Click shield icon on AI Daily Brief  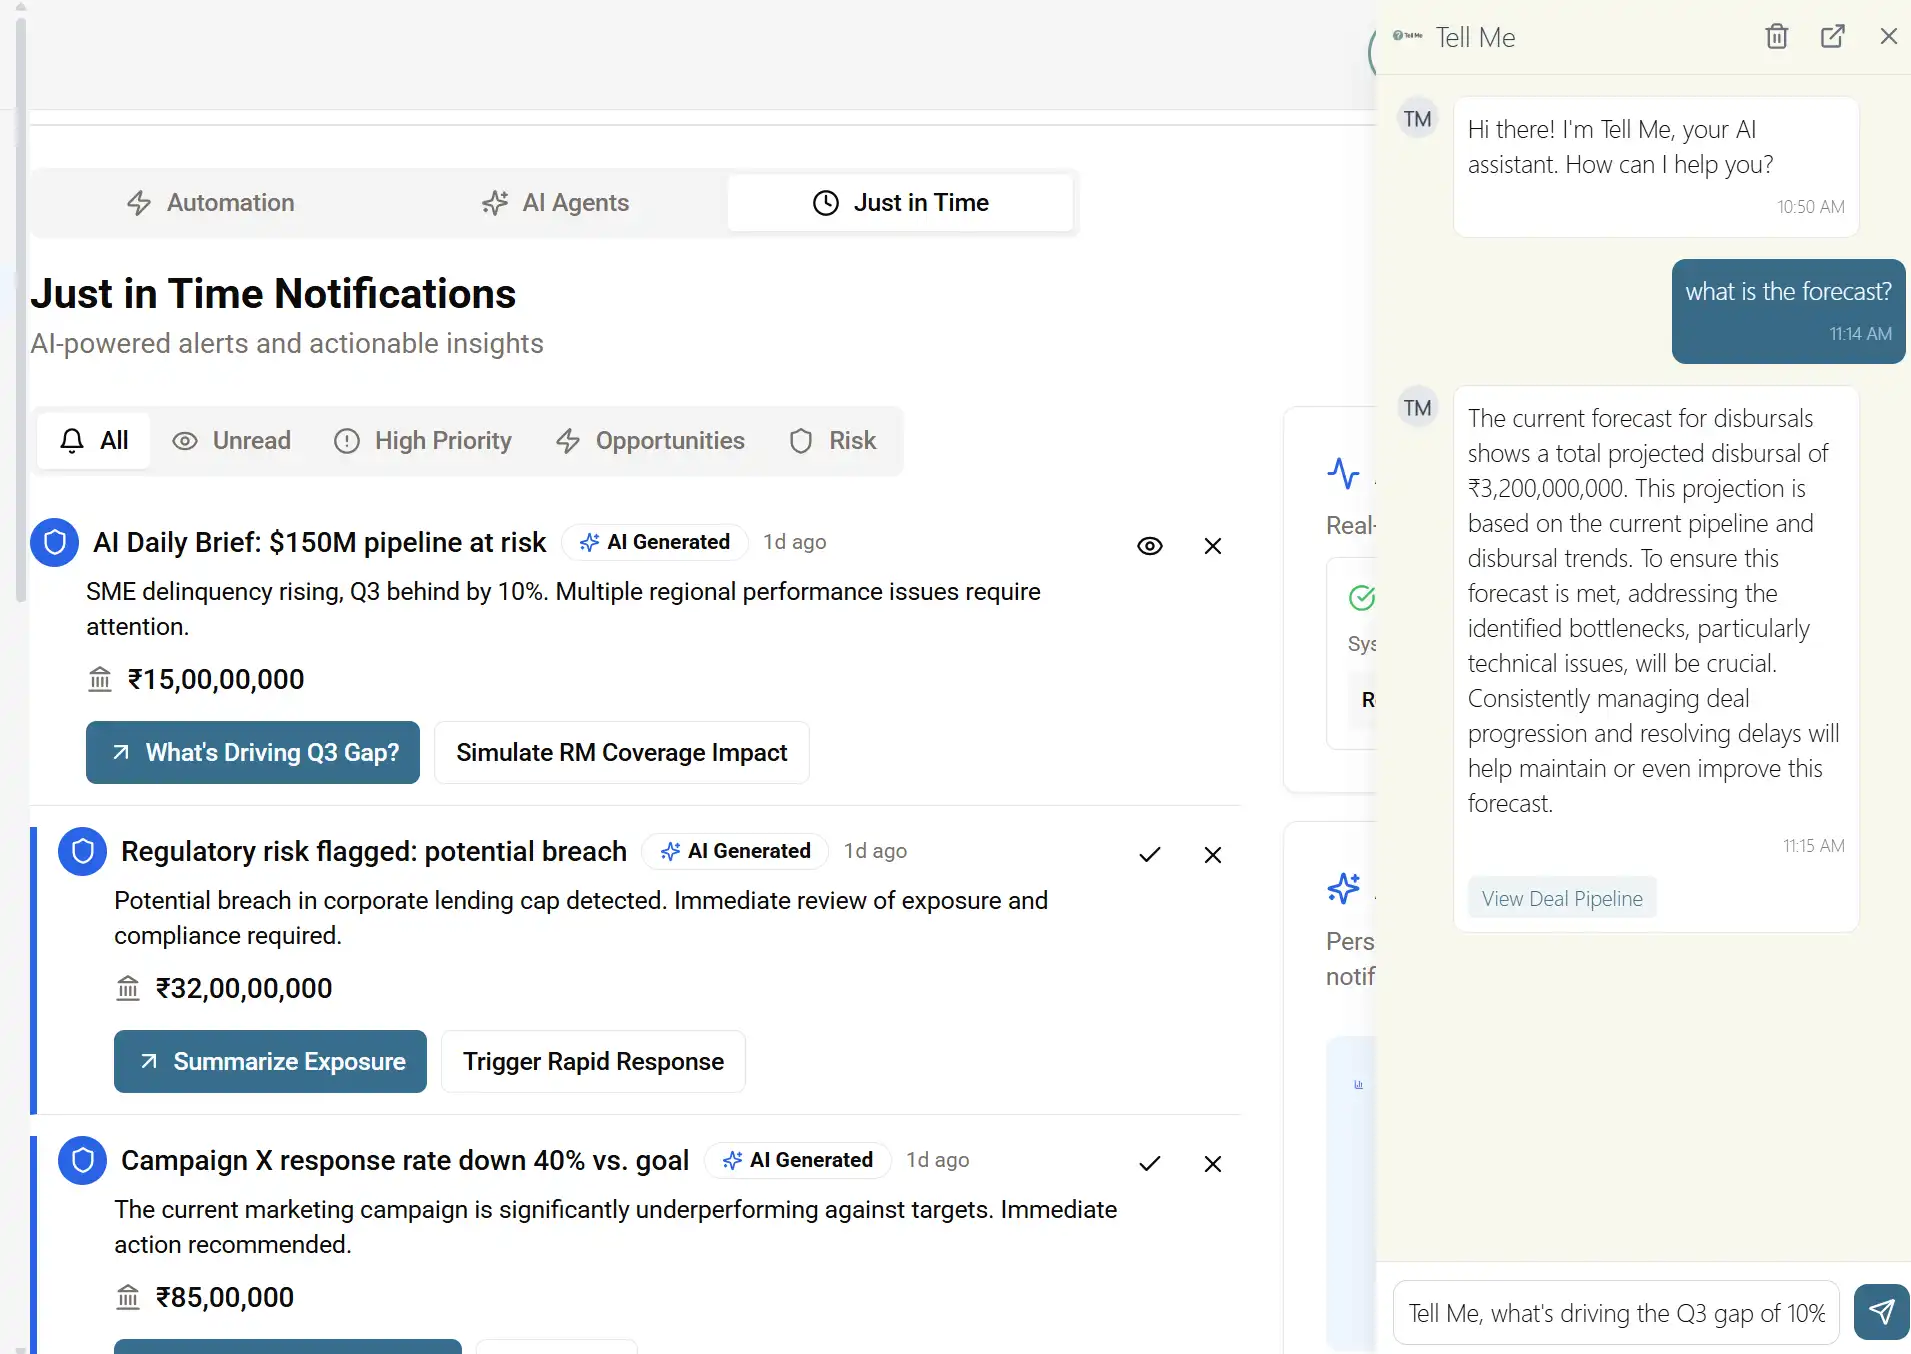(55, 543)
